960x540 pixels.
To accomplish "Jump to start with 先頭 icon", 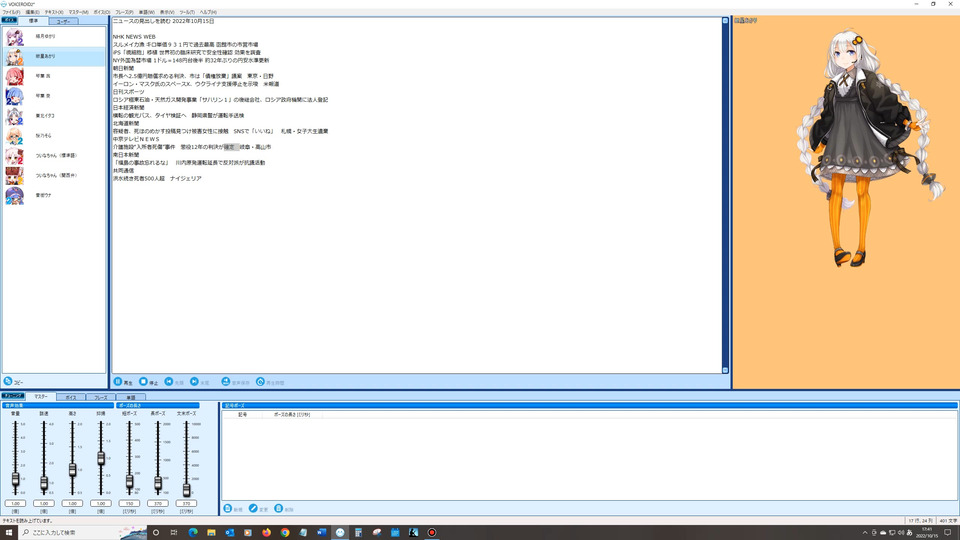I will (x=169, y=381).
